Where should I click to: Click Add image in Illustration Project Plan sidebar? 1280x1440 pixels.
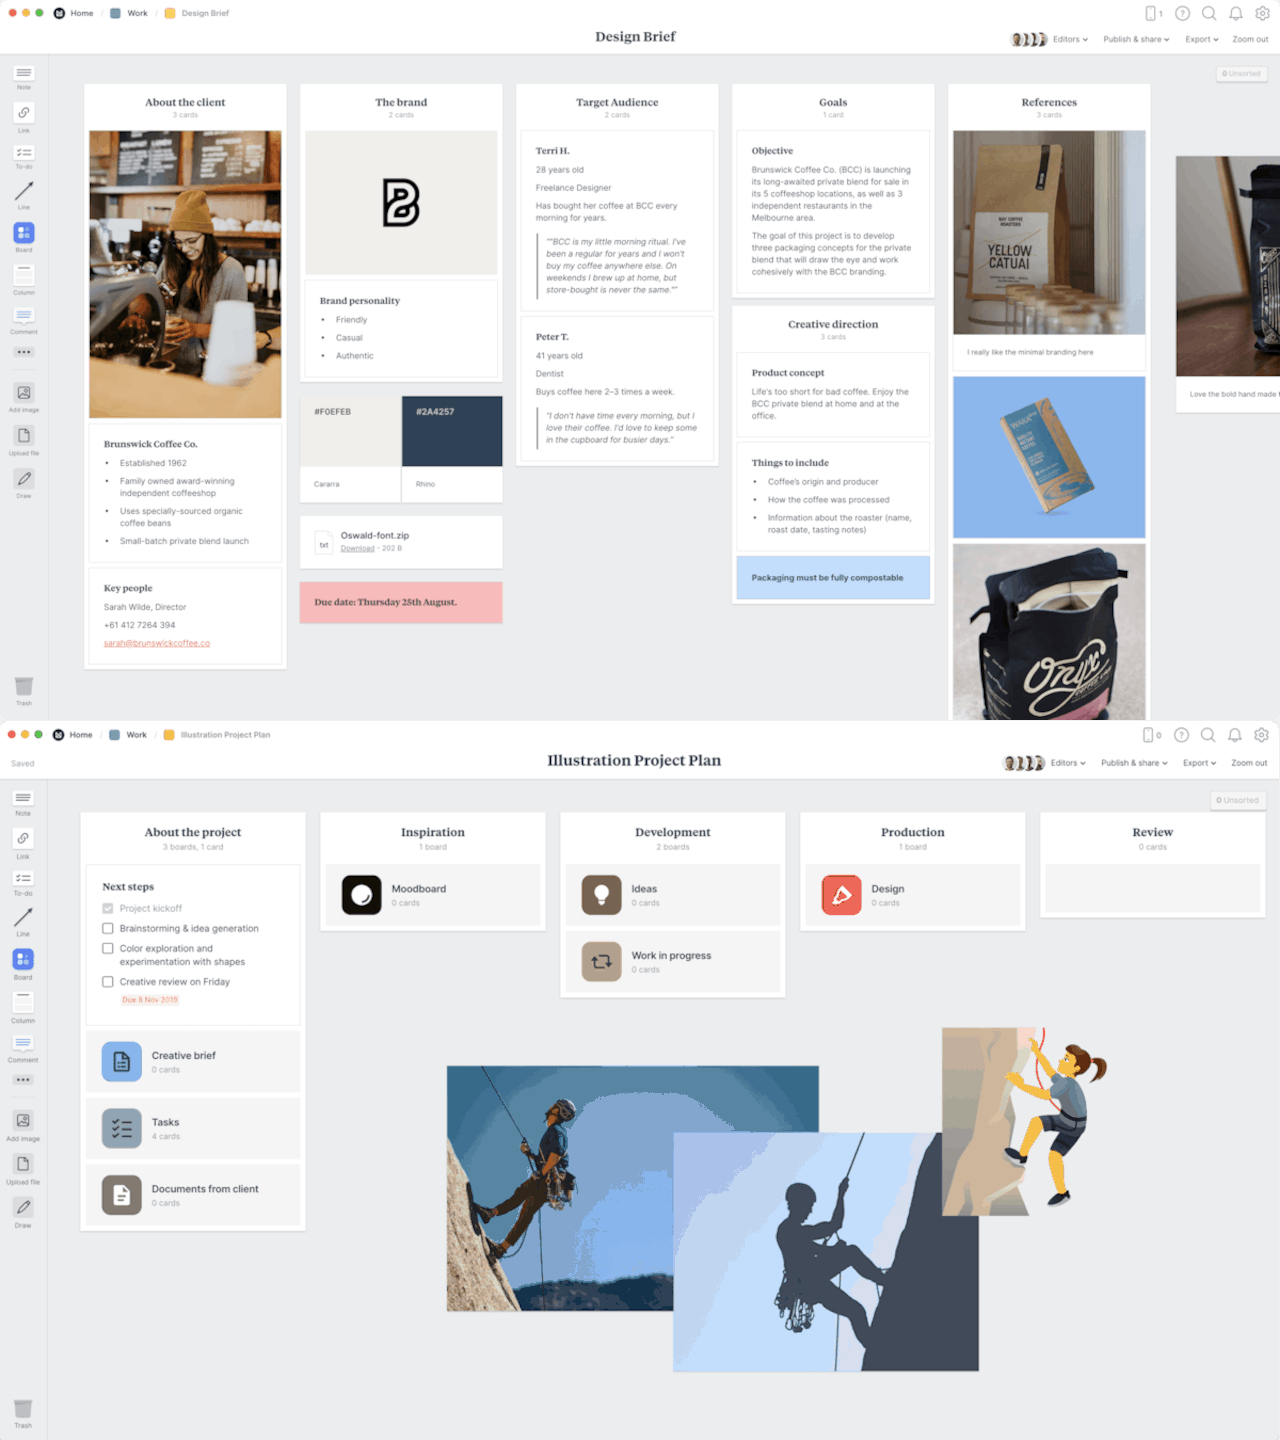tap(23, 1121)
